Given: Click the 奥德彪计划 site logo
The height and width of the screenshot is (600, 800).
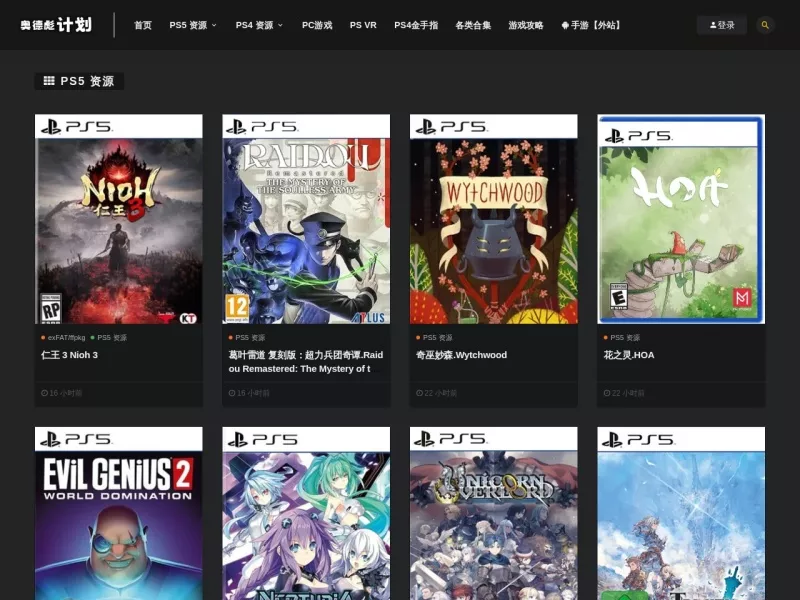Looking at the screenshot, I should tap(56, 25).
